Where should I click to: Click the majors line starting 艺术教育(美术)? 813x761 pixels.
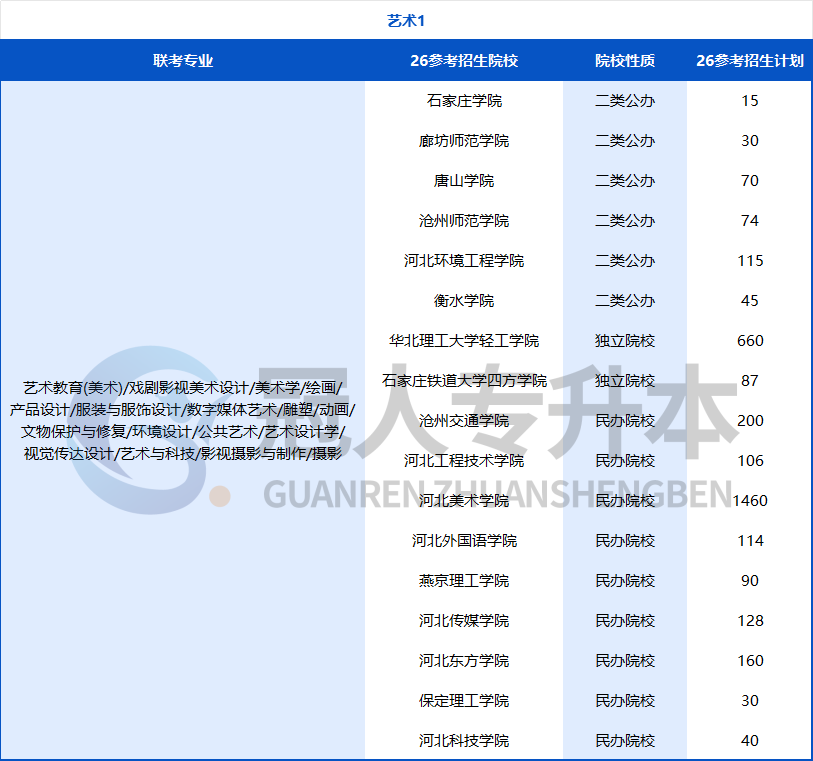click(x=183, y=388)
